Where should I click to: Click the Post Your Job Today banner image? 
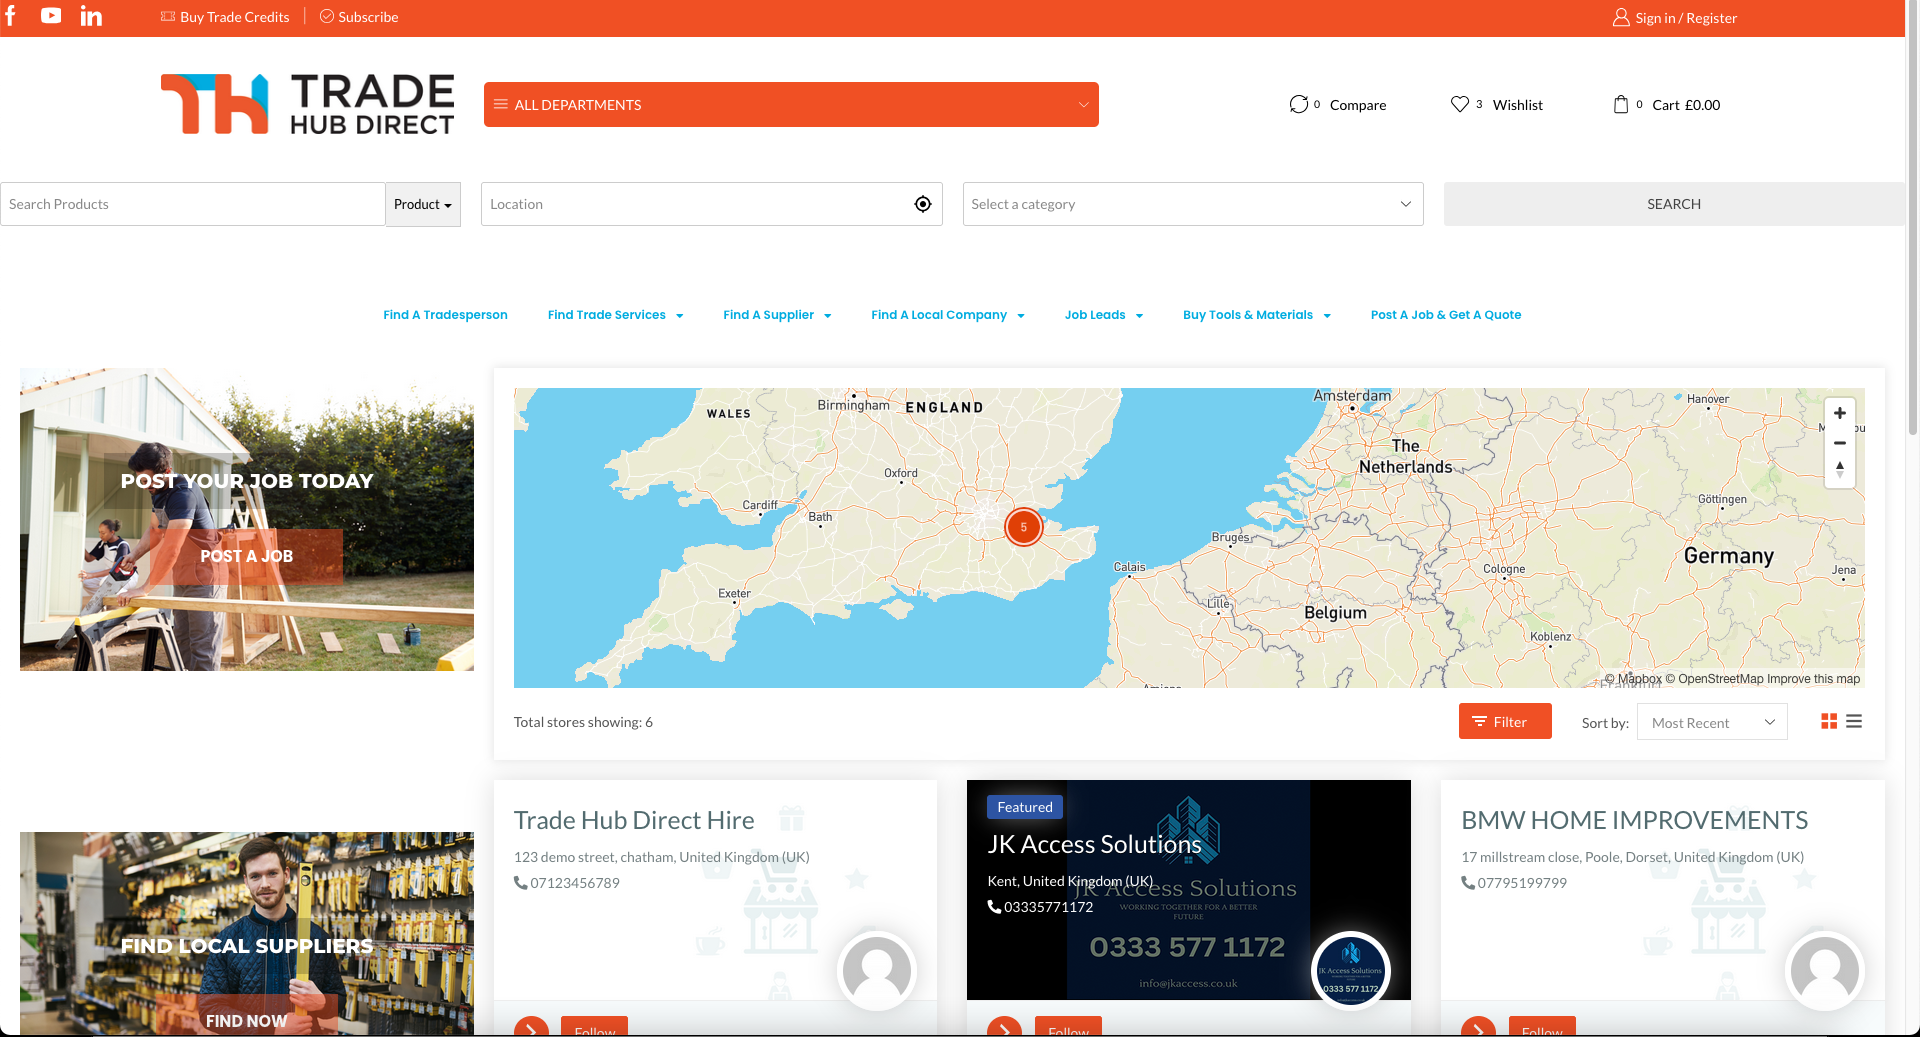coord(247,519)
